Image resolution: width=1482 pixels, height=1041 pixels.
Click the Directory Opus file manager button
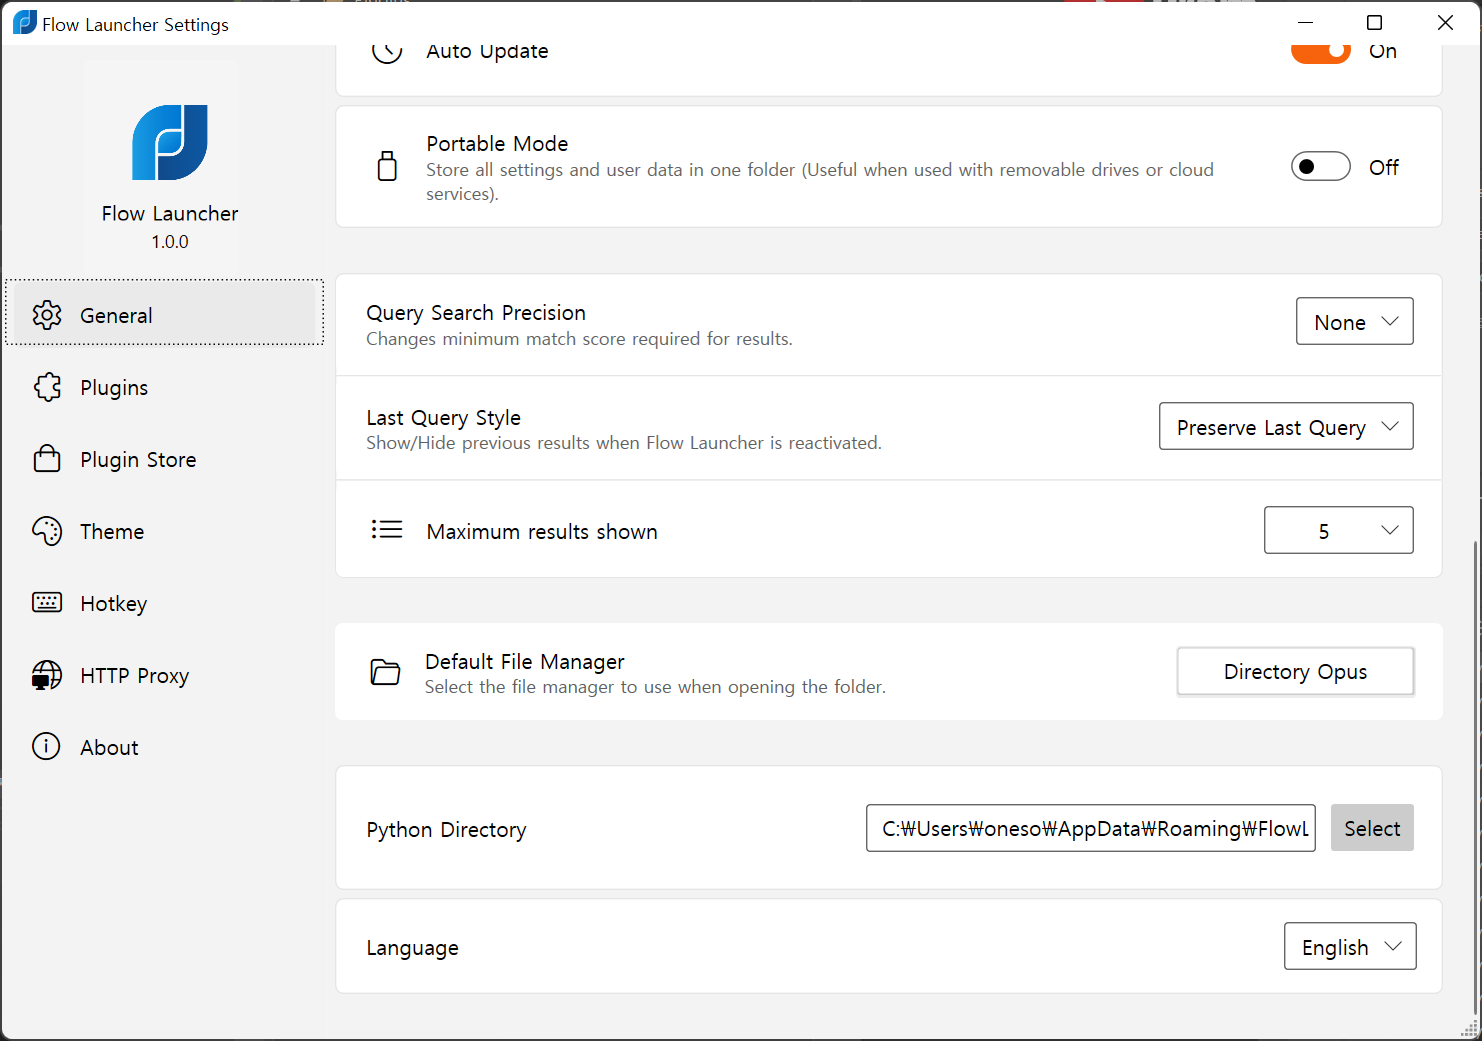pos(1295,671)
